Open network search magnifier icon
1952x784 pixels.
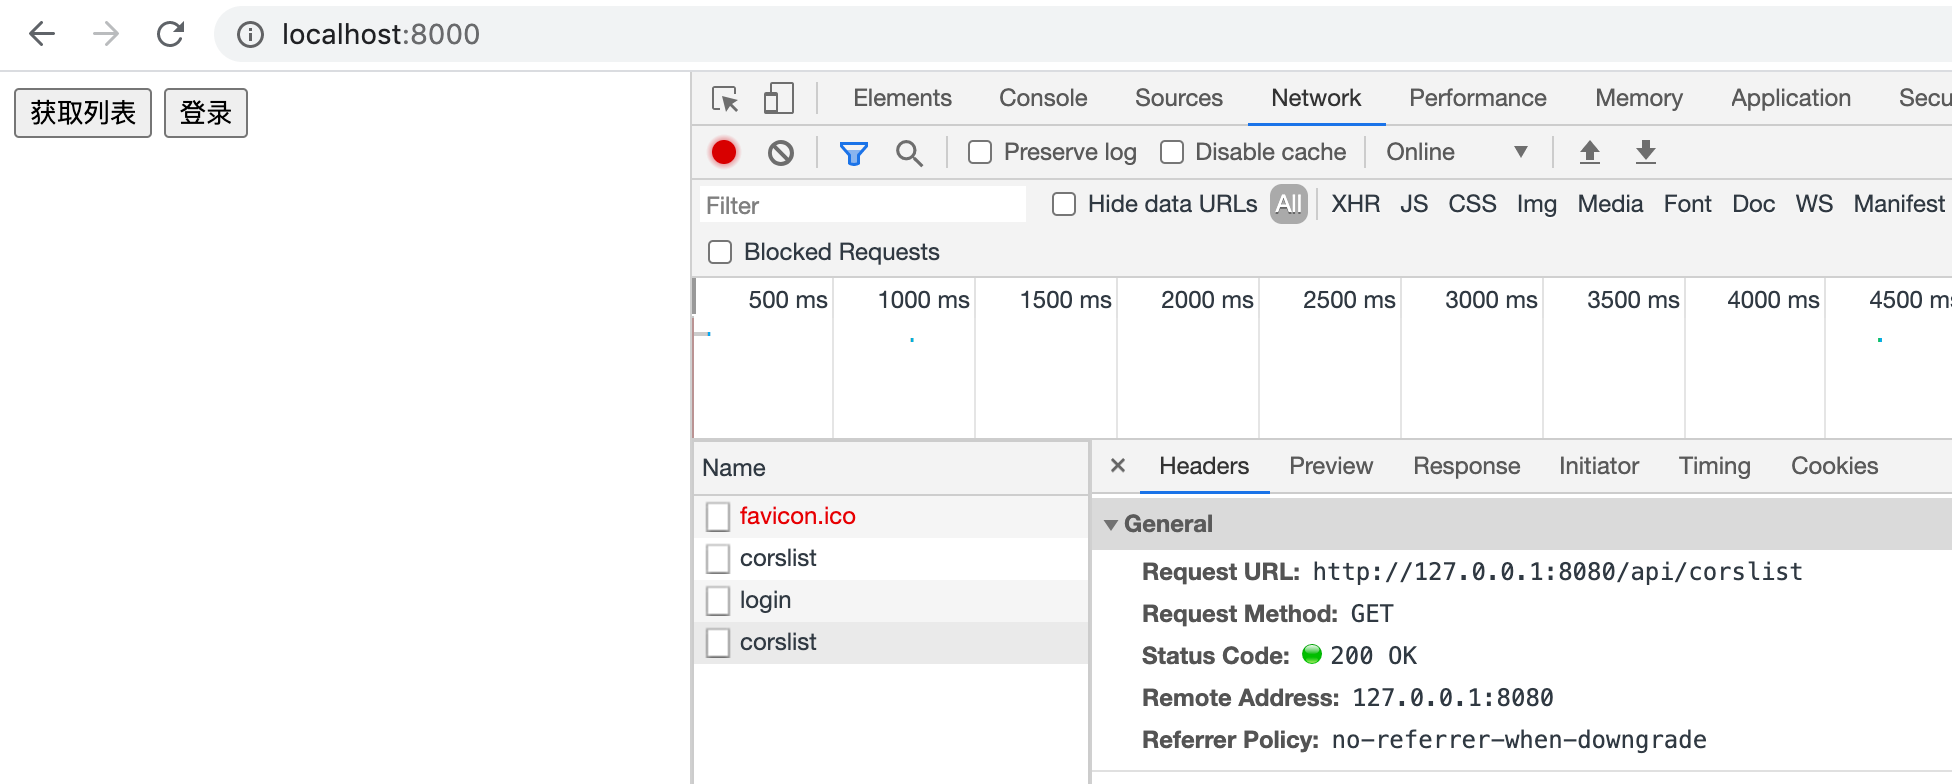point(909,153)
